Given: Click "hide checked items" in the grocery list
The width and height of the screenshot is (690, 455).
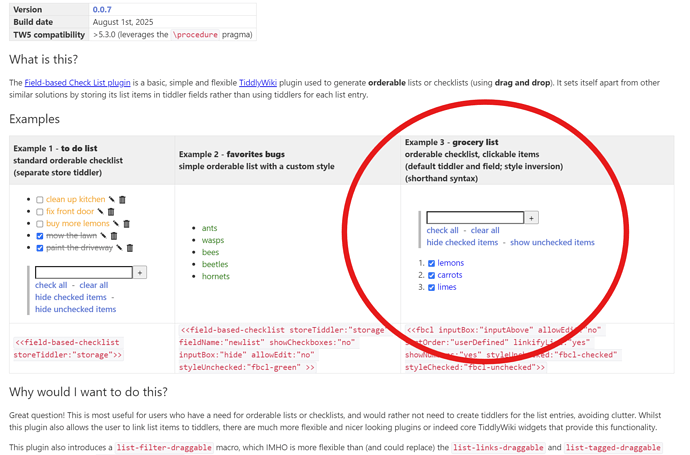Looking at the screenshot, I should (462, 242).
